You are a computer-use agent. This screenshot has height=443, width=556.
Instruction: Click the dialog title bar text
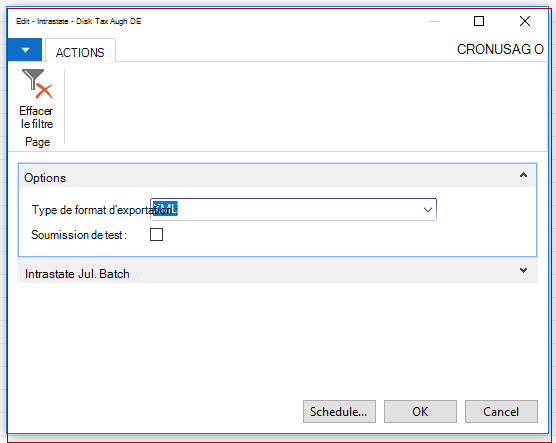tap(78, 21)
